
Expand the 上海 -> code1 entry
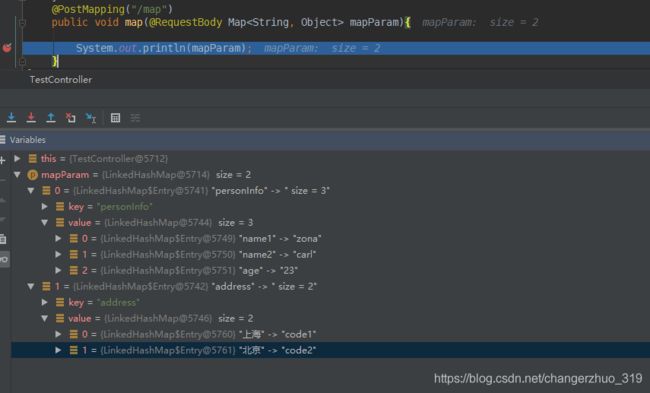(58, 334)
